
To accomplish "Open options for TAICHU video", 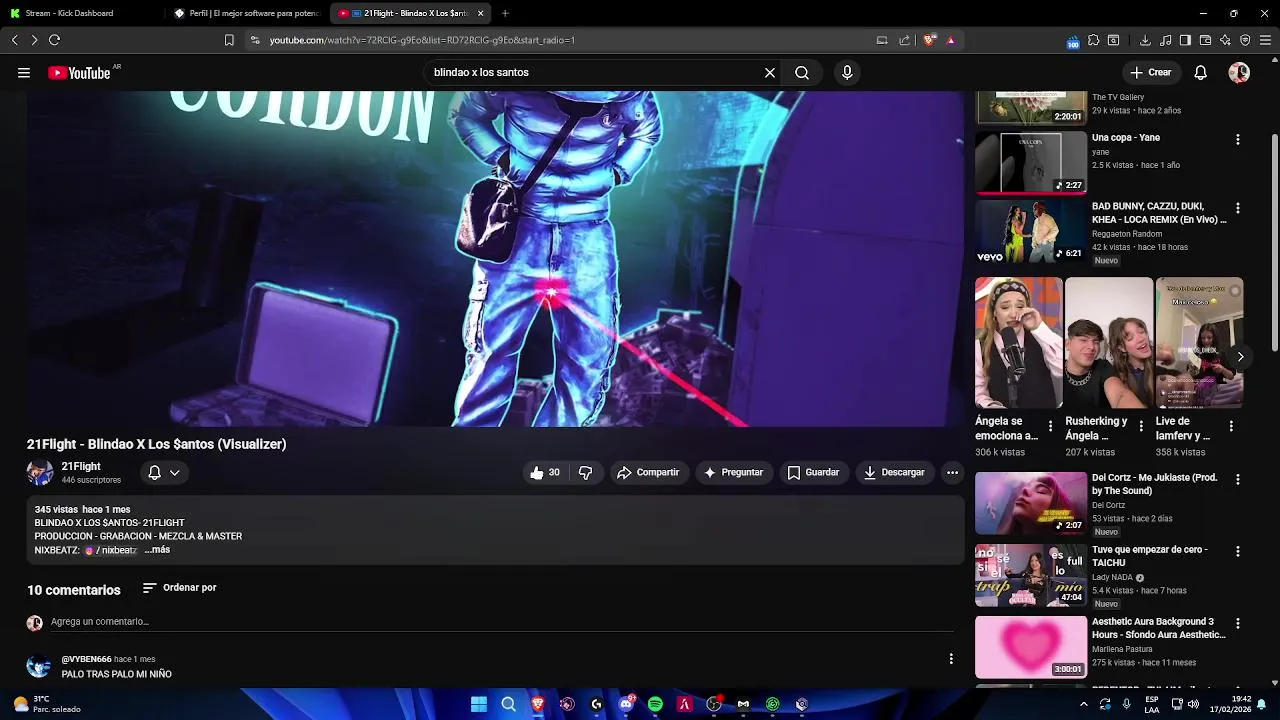I will [x=1238, y=552].
